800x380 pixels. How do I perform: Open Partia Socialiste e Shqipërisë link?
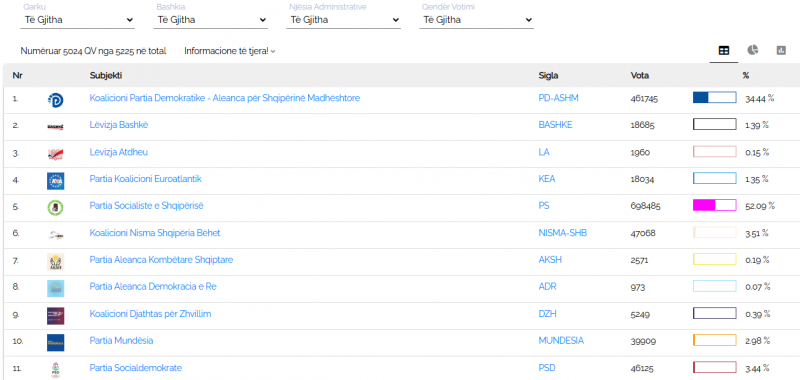(x=146, y=206)
